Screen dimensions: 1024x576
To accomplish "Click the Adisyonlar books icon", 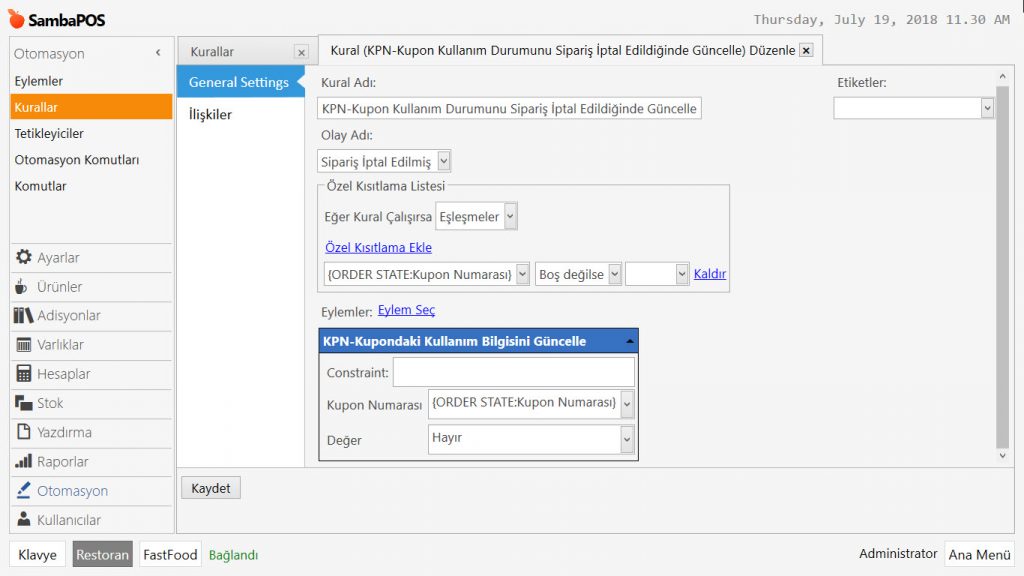I will [x=24, y=316].
